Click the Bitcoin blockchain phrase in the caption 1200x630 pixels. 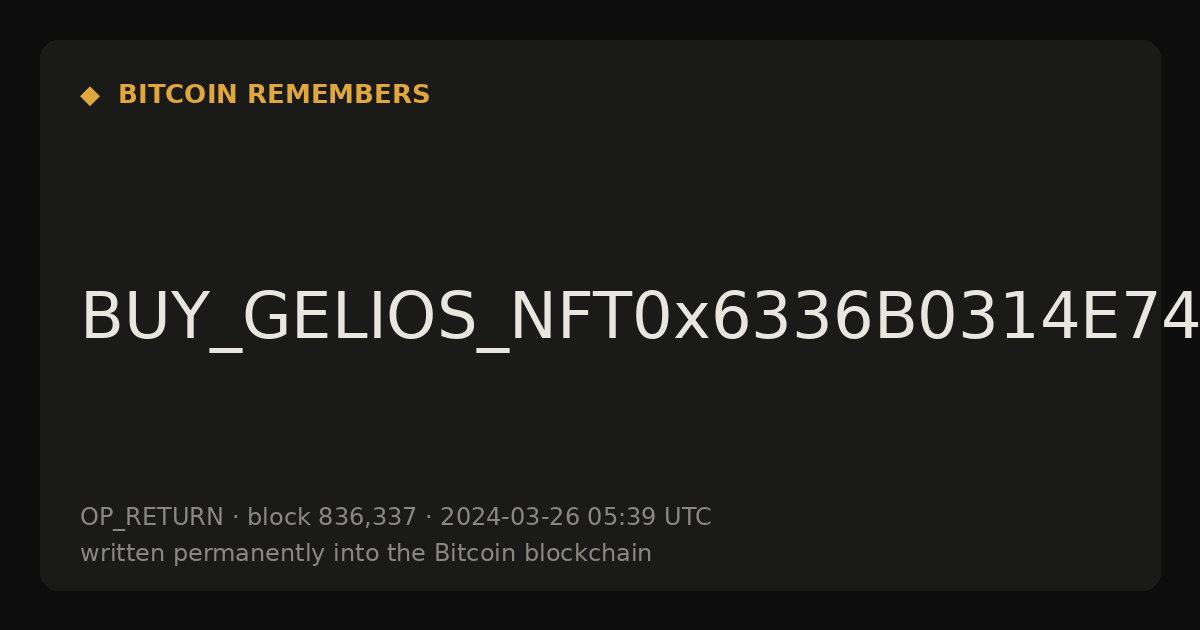542,553
